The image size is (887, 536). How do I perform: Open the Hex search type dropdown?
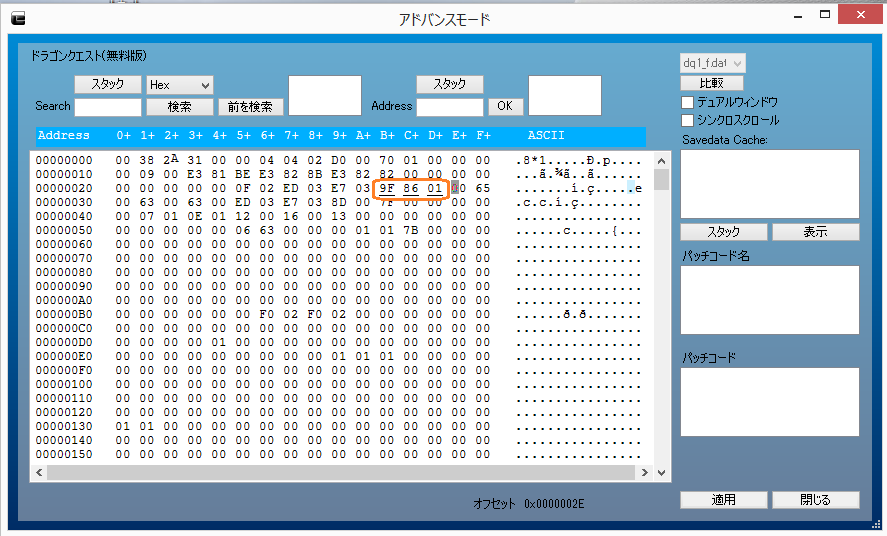[x=180, y=86]
